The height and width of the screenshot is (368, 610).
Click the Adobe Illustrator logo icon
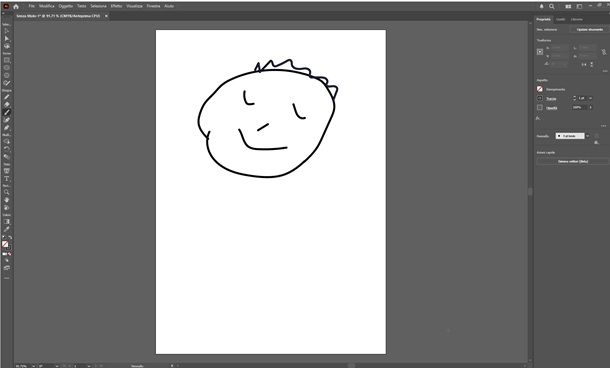(6, 6)
